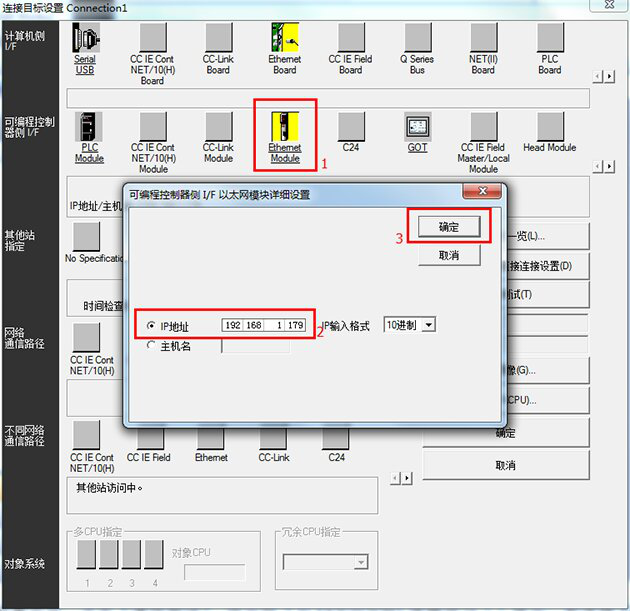The height and width of the screenshot is (611, 630).
Task: Choose the Head Module icon
Action: pos(549,126)
